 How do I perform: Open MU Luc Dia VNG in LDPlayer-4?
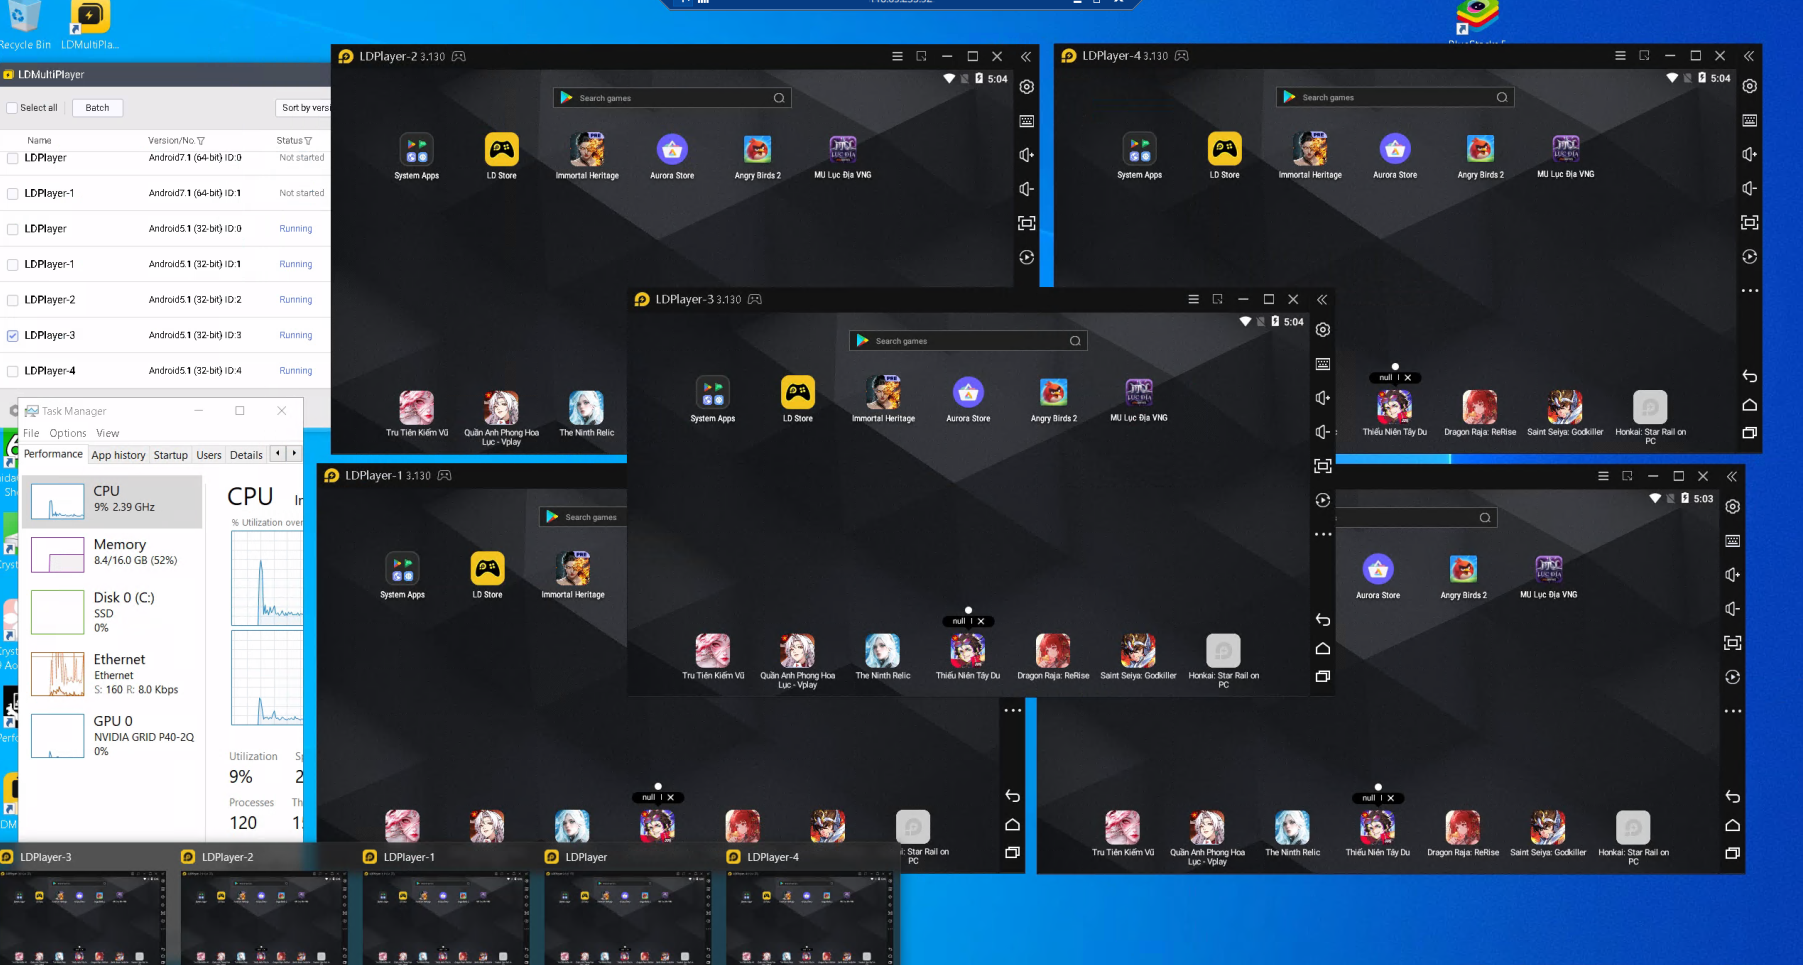(1565, 150)
